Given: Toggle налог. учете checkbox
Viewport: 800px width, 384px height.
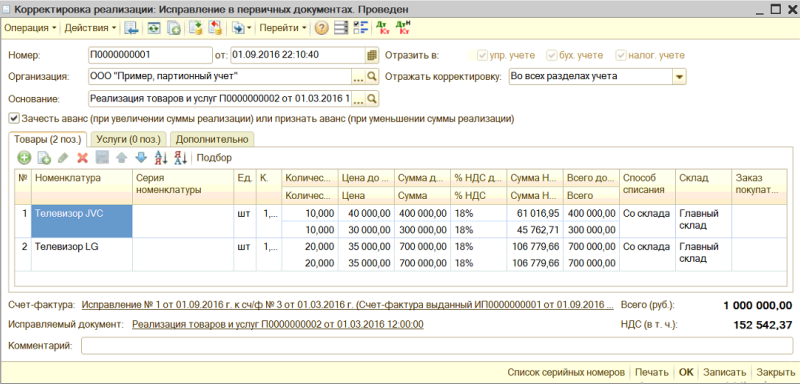Looking at the screenshot, I should pos(620,55).
